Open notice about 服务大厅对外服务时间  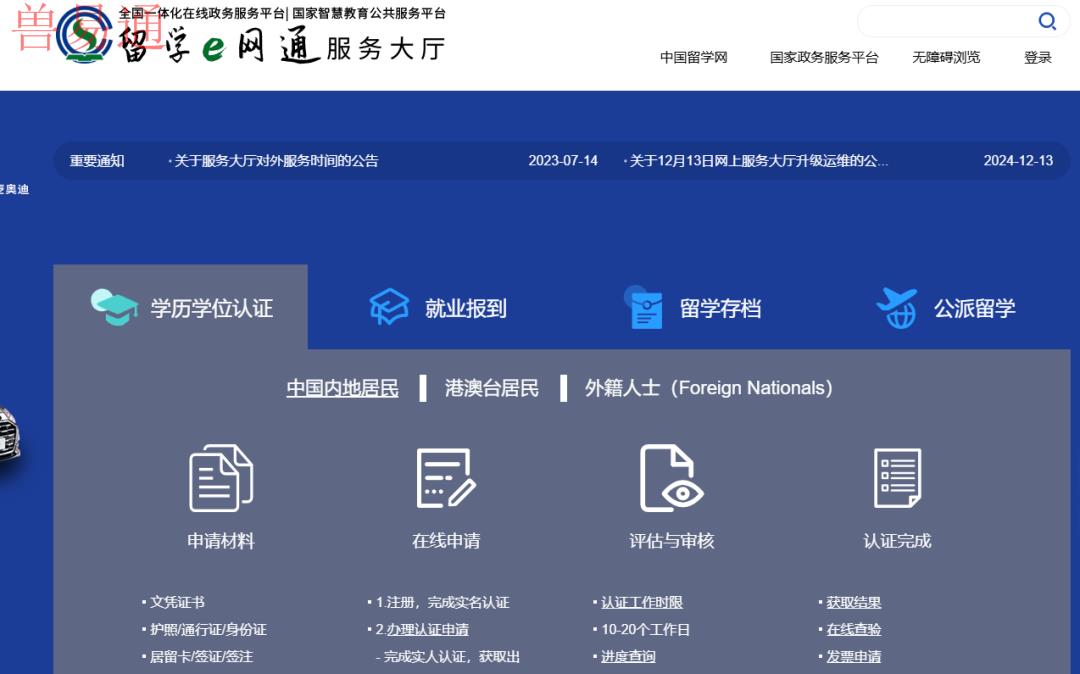(276, 161)
